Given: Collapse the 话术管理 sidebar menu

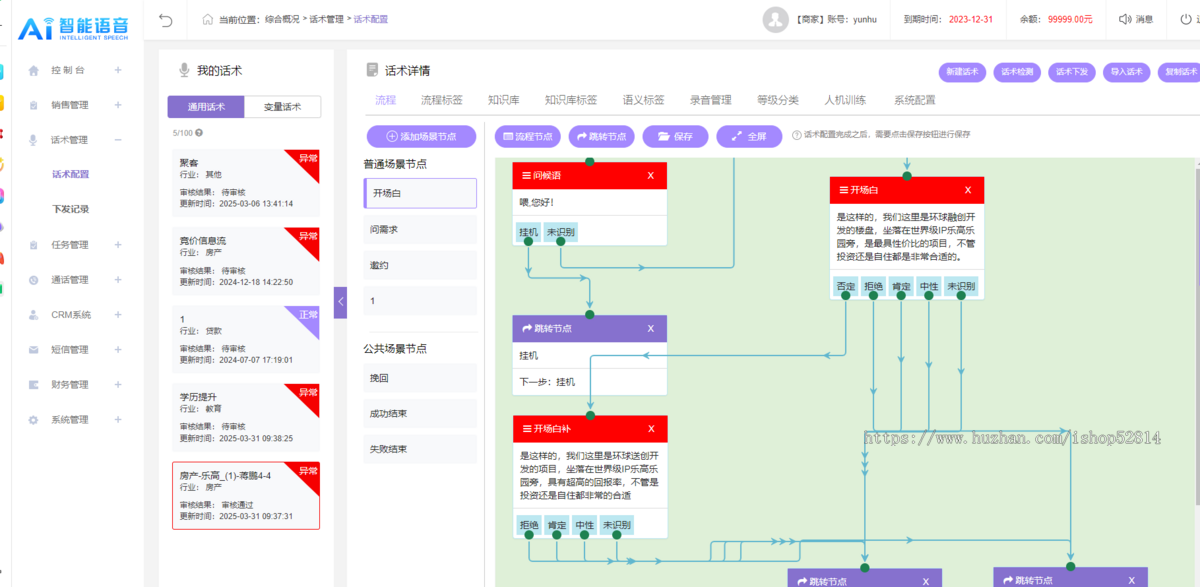Looking at the screenshot, I should tap(118, 140).
